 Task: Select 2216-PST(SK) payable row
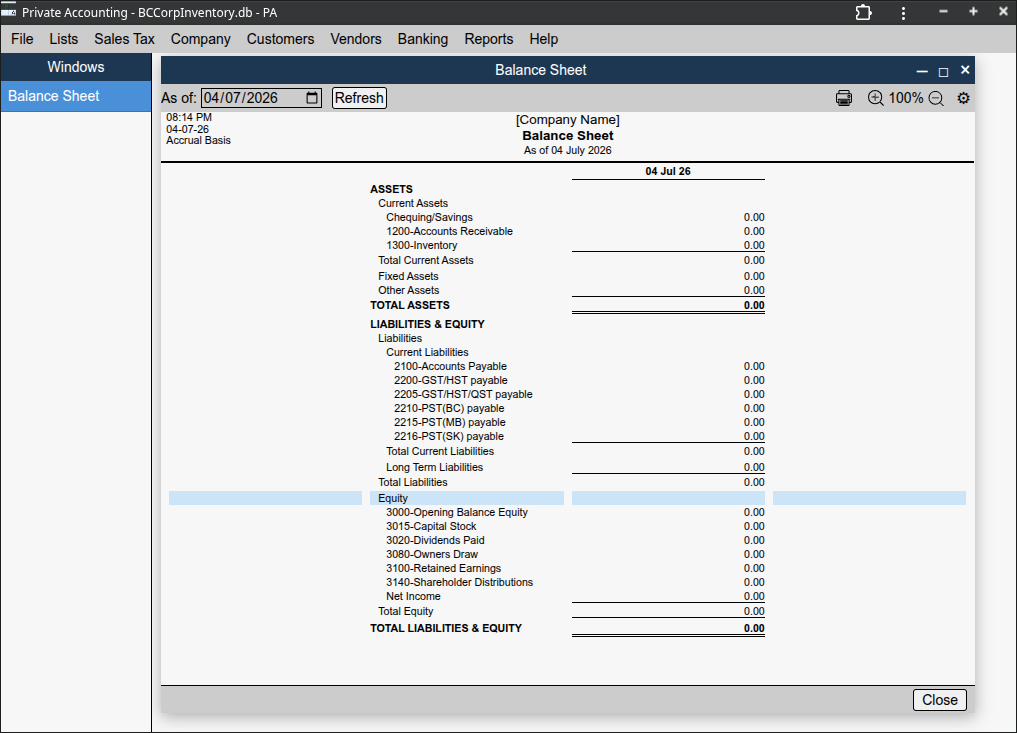[568, 437]
